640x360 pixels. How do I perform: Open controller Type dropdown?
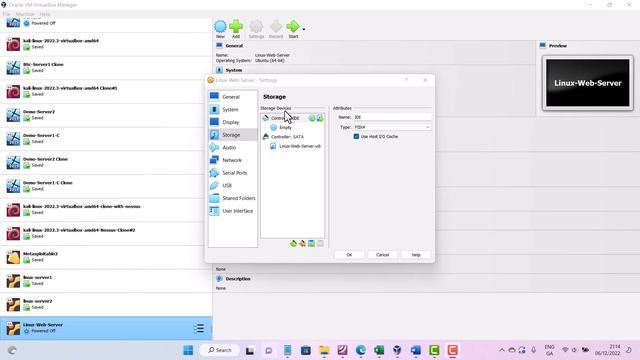pos(392,127)
